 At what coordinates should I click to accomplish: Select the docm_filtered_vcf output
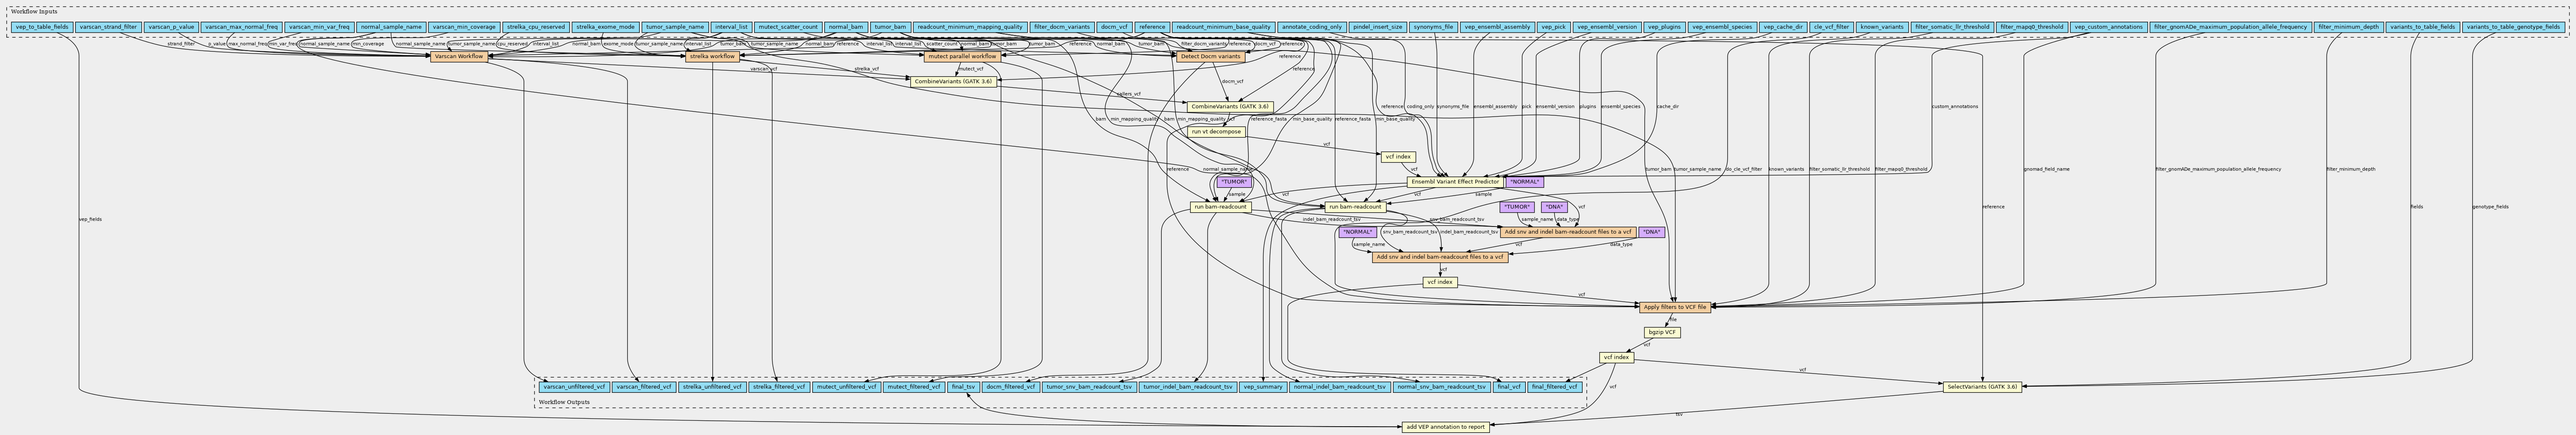point(1011,386)
